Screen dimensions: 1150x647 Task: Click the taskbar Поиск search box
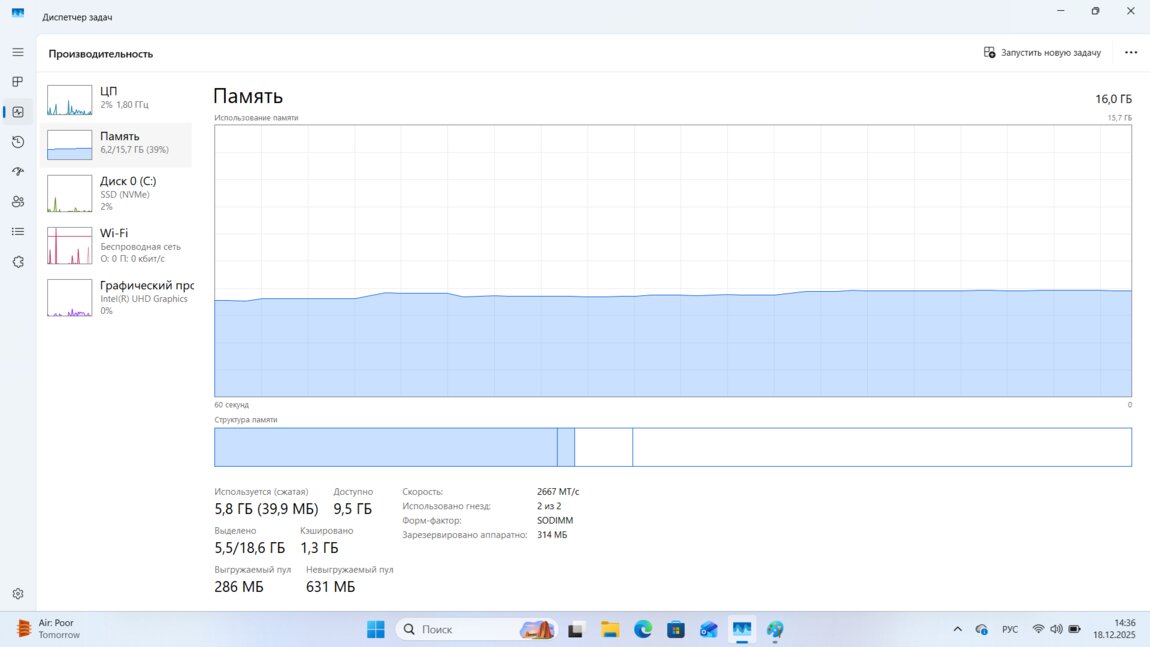tap(460, 629)
